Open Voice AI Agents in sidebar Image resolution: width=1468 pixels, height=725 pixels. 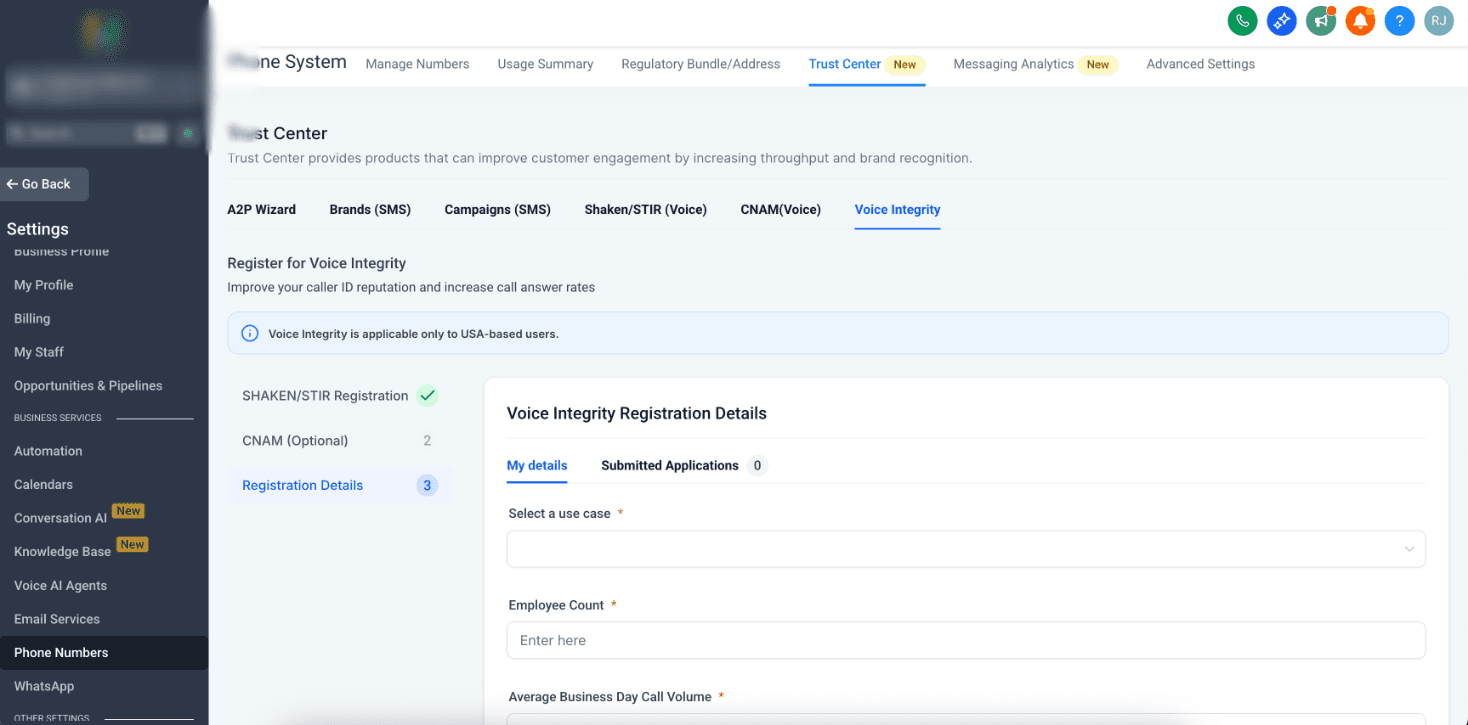[60, 585]
